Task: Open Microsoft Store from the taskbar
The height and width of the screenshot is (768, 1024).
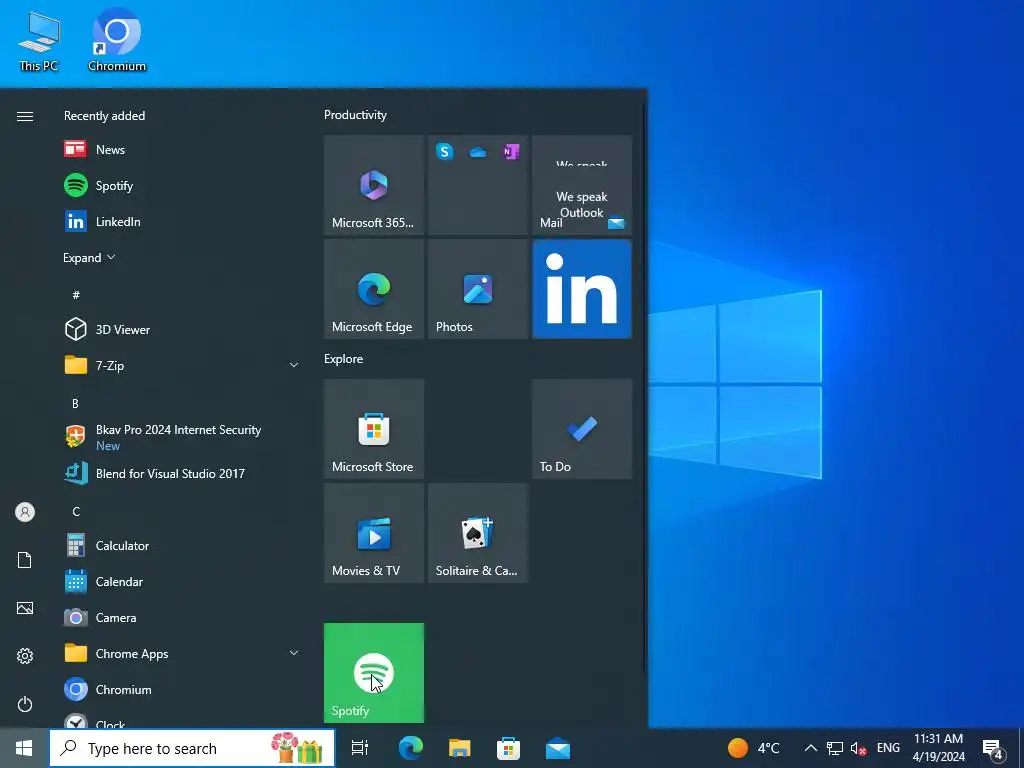Action: point(508,748)
